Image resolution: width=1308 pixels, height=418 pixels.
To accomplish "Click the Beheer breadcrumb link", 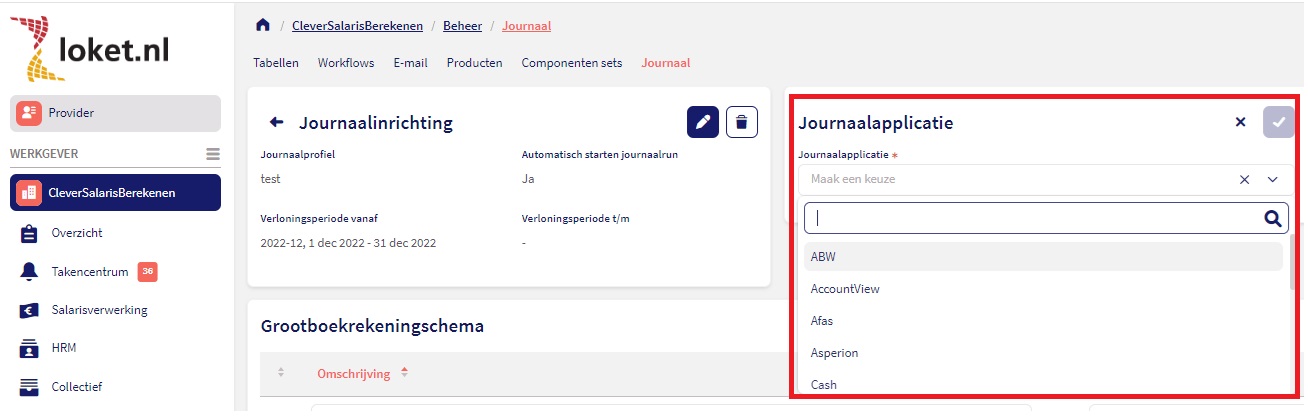I will pyautogui.click(x=462, y=26).
